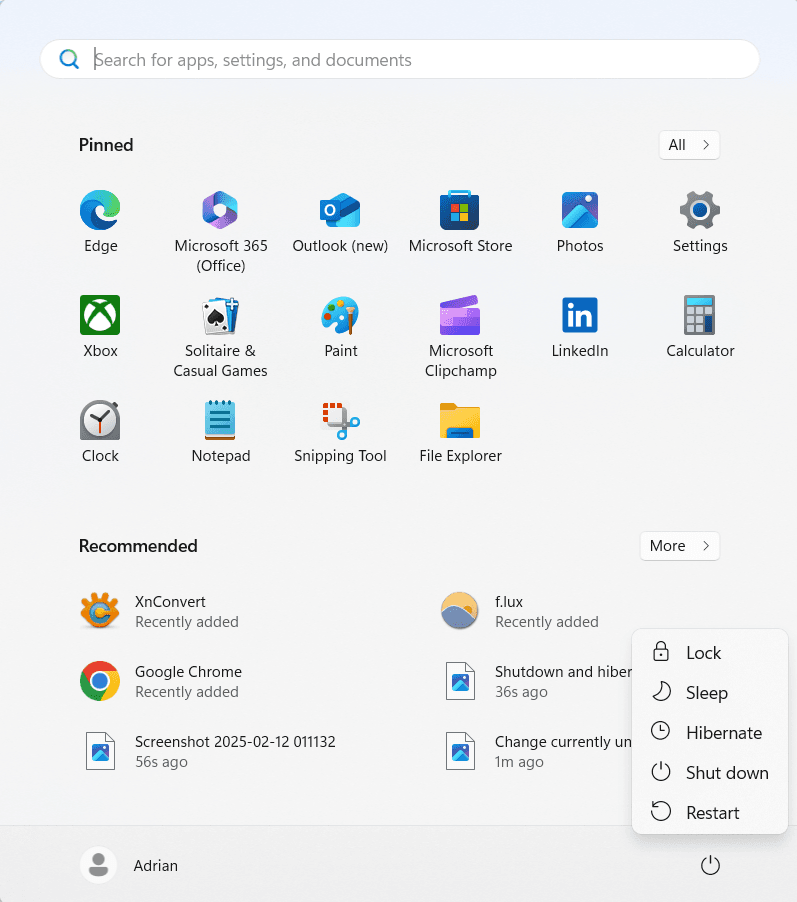
Task: Expand All pinned apps list
Action: pos(689,145)
